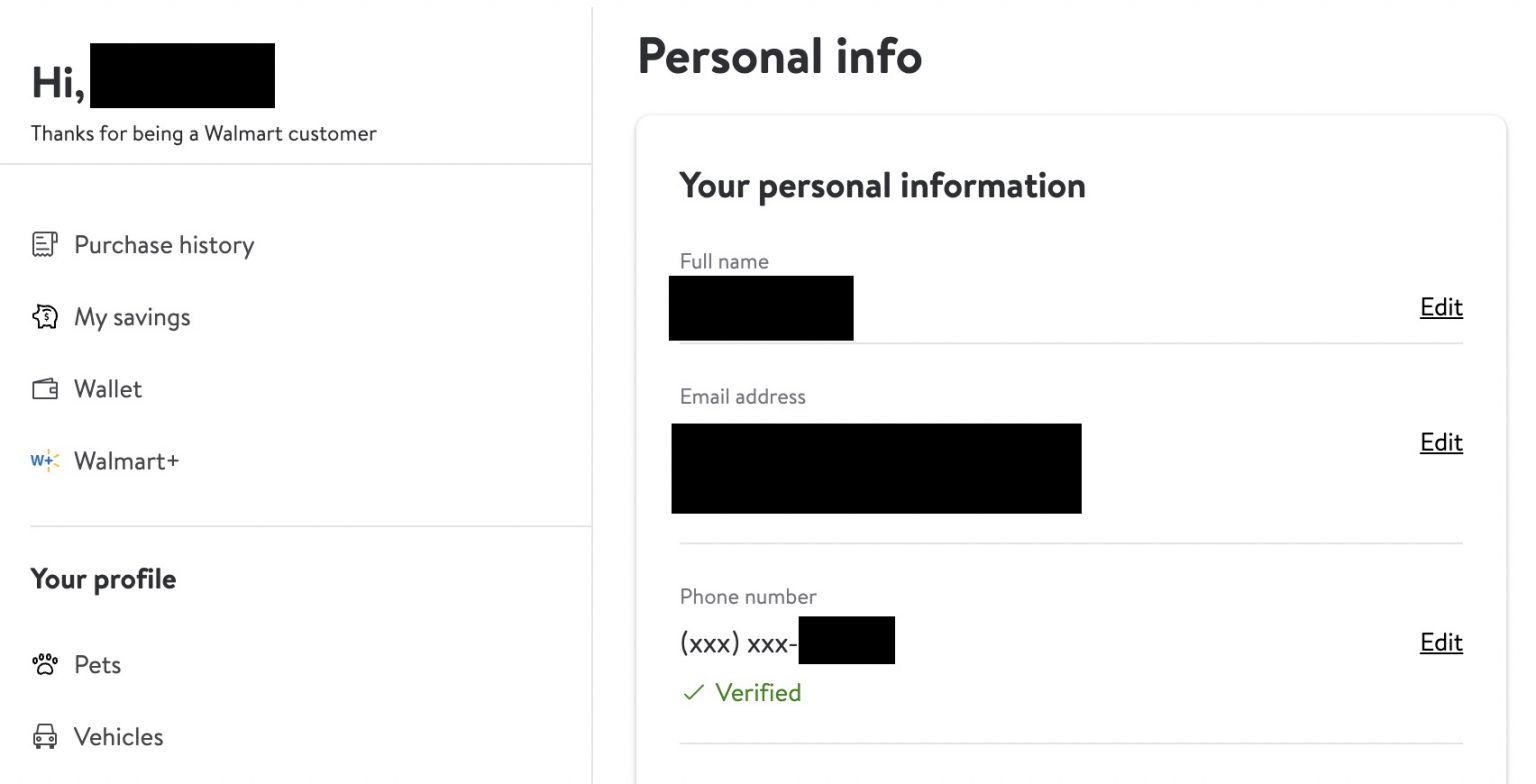Go to My savings page
This screenshot has width=1536, height=784.
coord(132,317)
